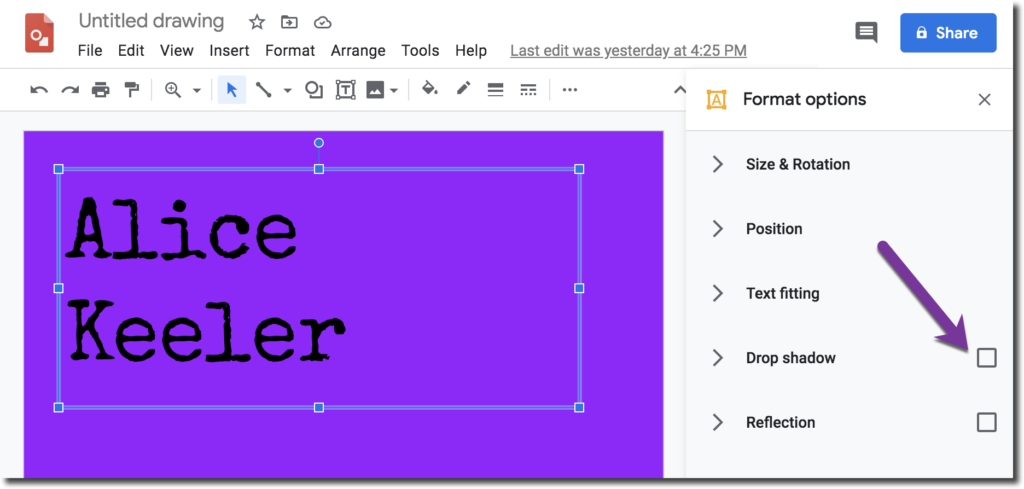This screenshot has width=1024, height=489.
Task: Collapse the menus with the up chevron
Action: (x=679, y=90)
